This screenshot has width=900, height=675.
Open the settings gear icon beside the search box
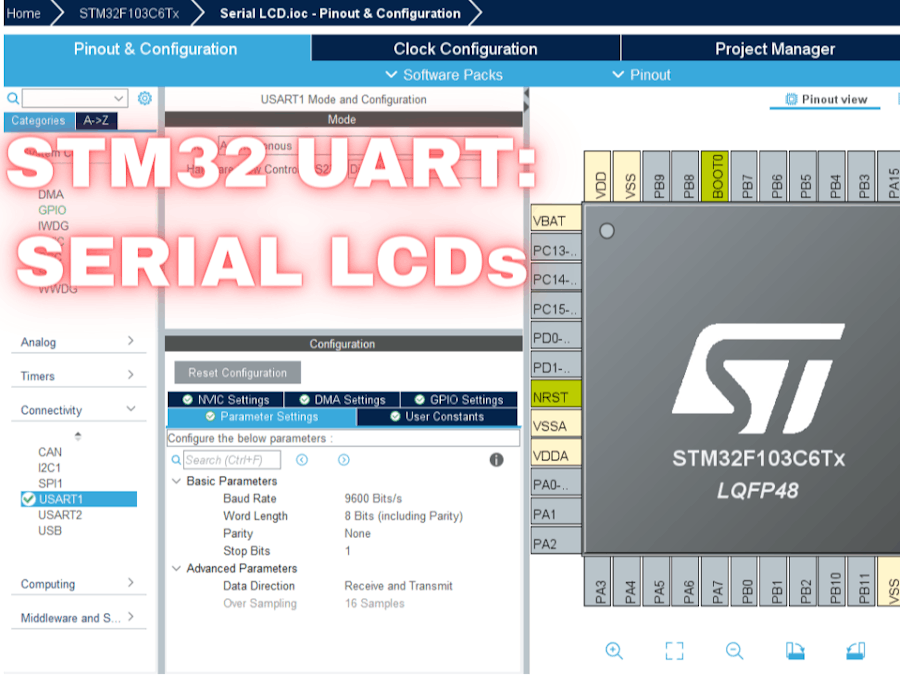click(145, 98)
